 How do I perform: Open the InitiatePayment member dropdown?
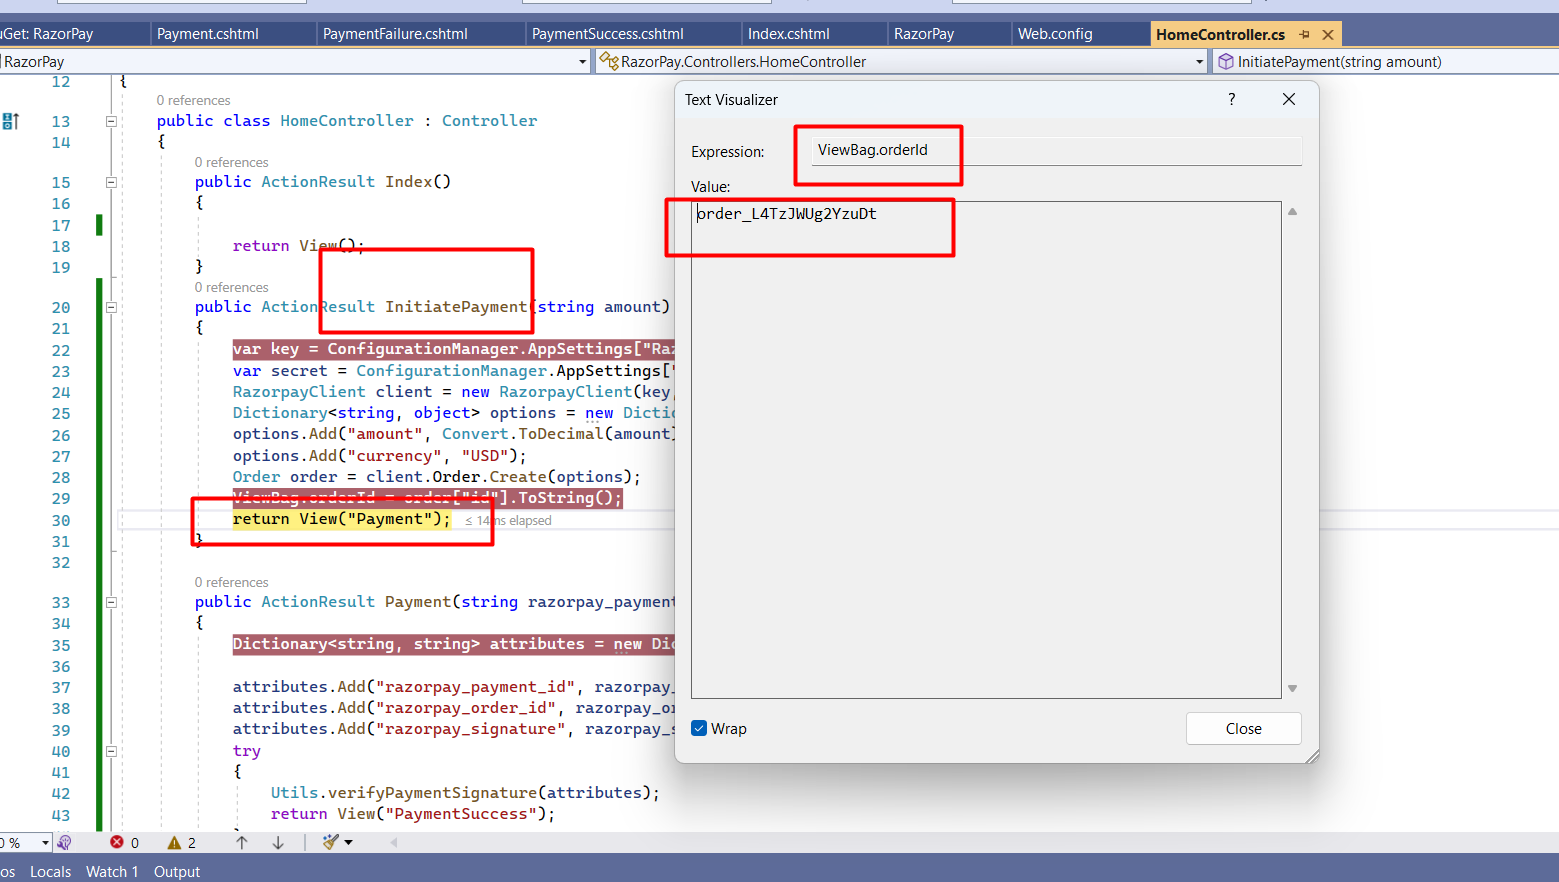click(1385, 62)
